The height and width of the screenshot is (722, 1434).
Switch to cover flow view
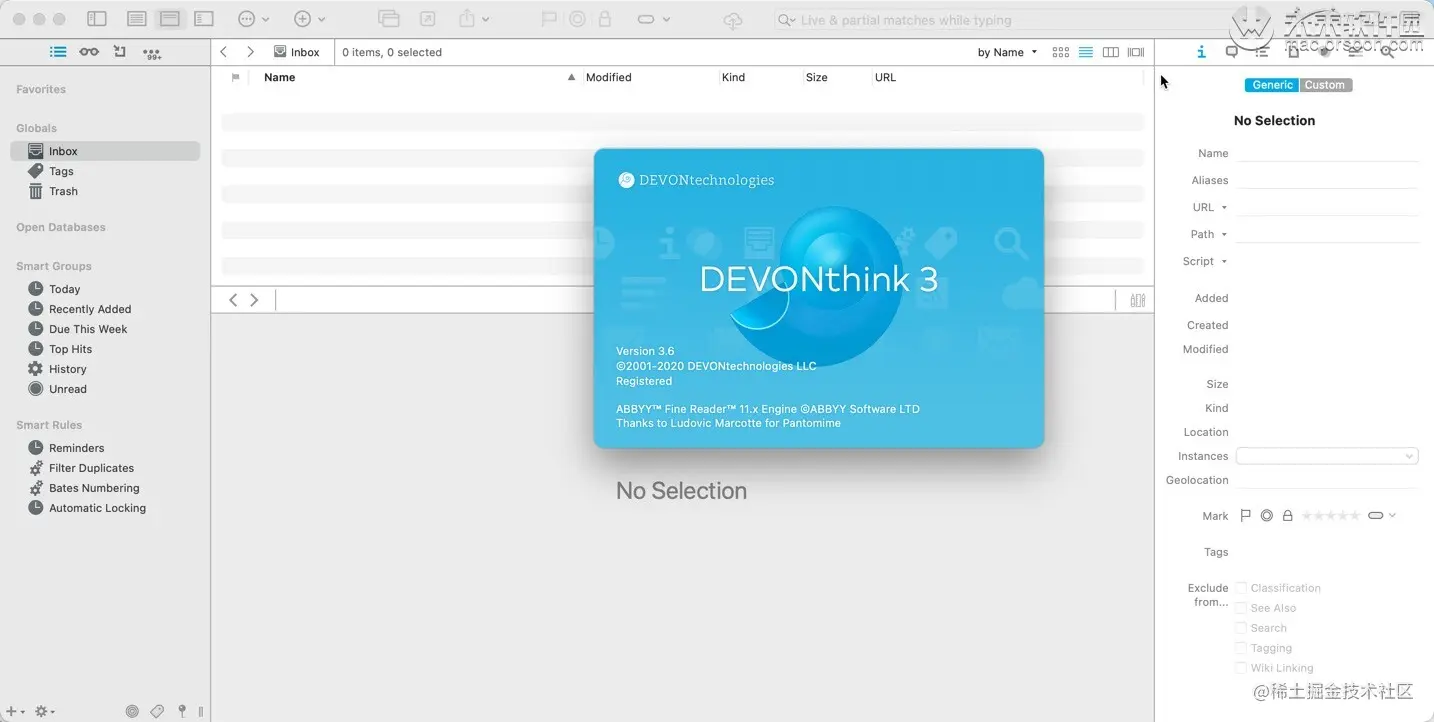click(1136, 52)
